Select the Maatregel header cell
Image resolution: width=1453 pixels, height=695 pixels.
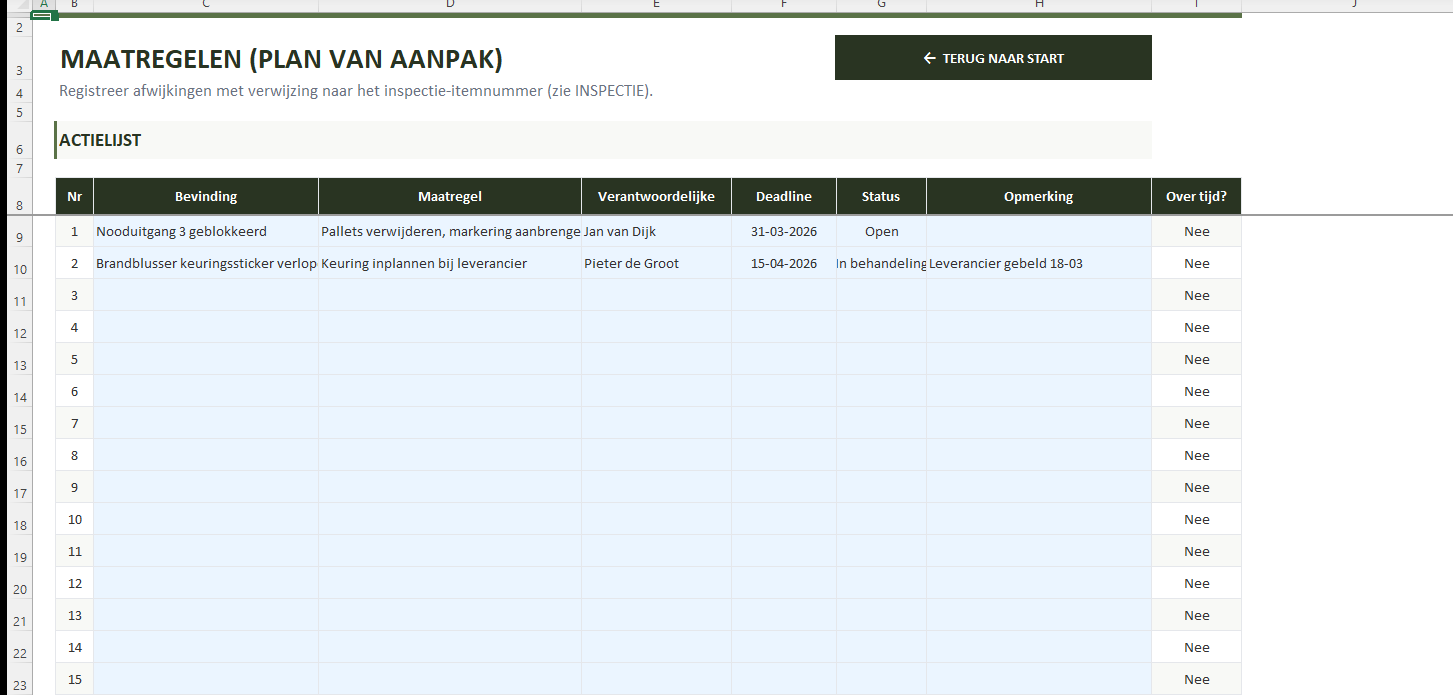449,196
